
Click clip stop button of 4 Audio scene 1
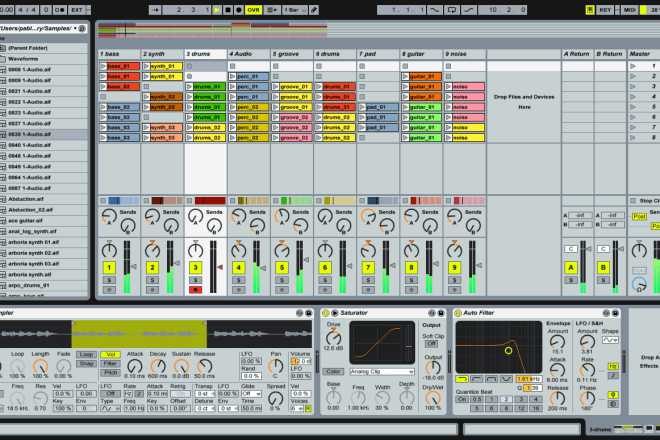(x=232, y=66)
